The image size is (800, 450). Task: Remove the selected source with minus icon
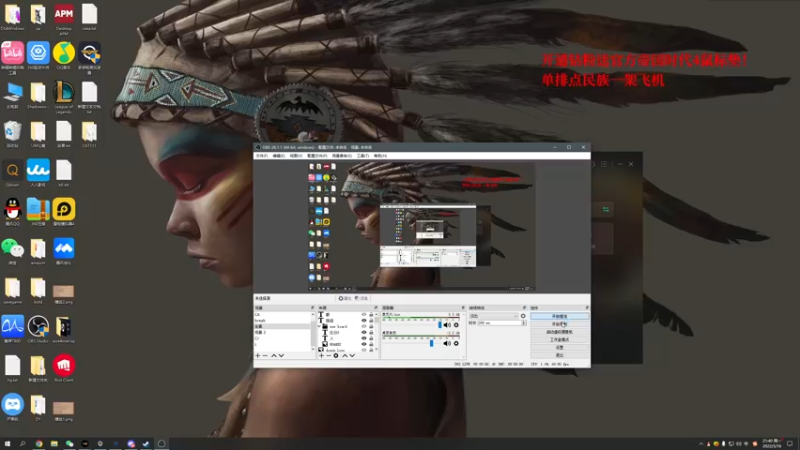point(329,356)
